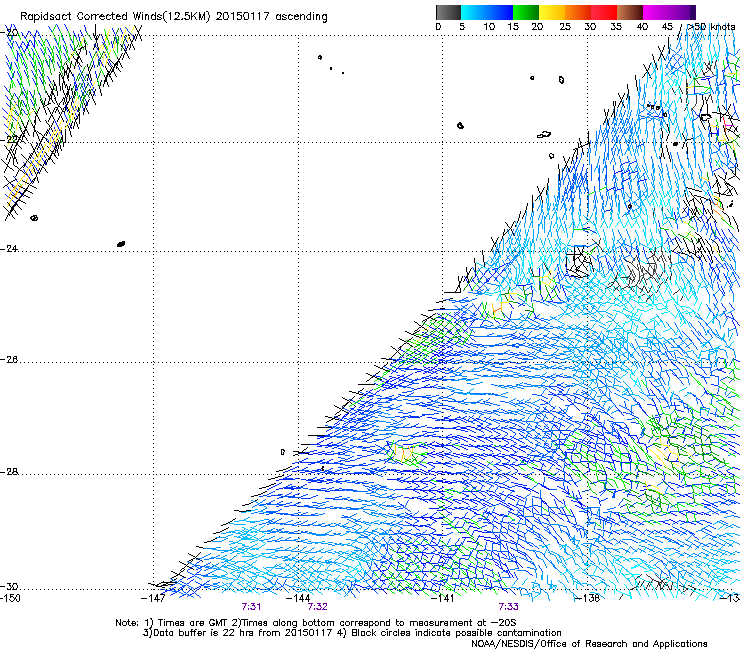The width and height of the screenshot is (740, 650).
Task: Click the longitude label '-144'
Action: (x=298, y=598)
